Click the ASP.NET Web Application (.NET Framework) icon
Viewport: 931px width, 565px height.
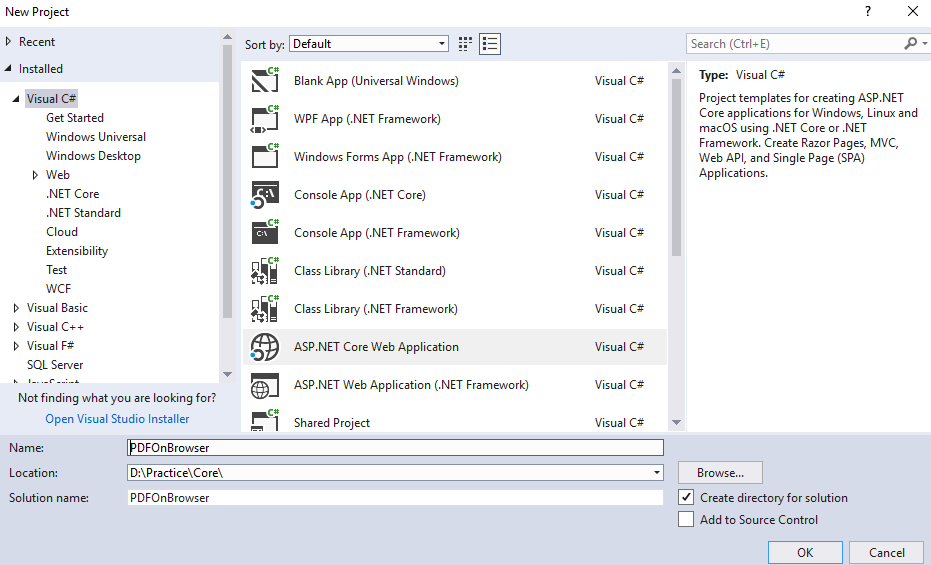click(x=265, y=385)
